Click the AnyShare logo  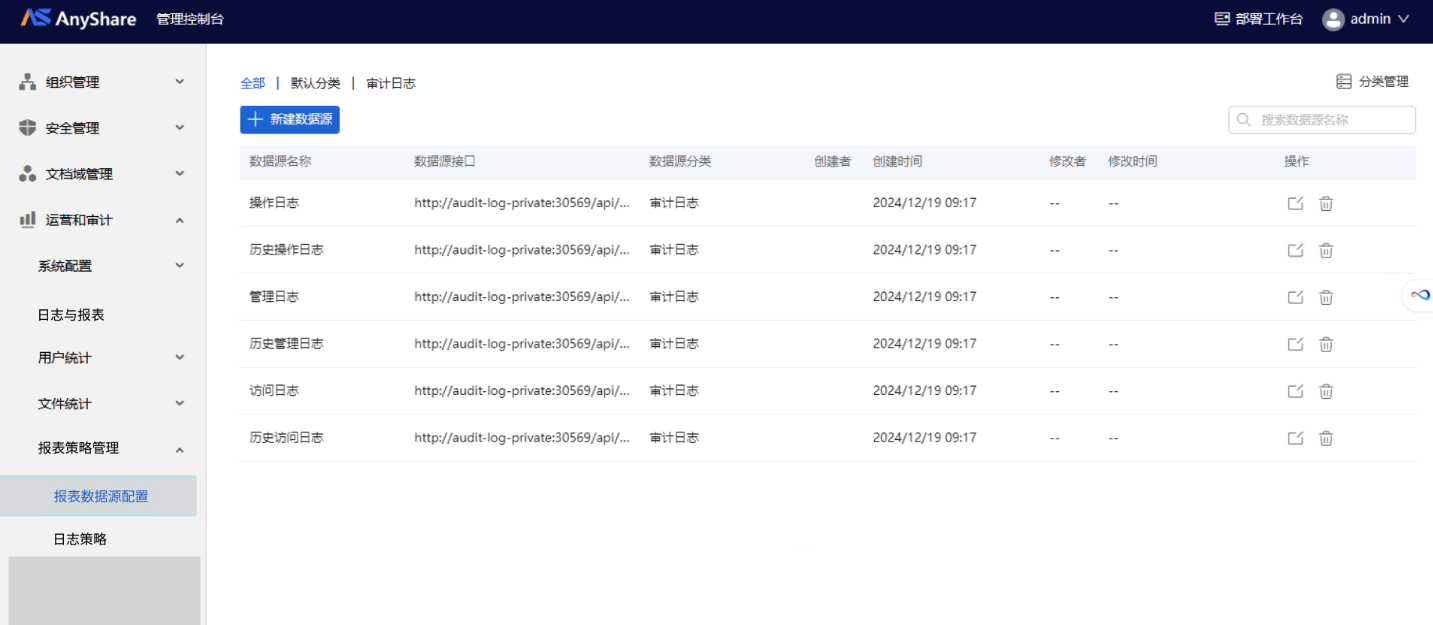coord(79,18)
